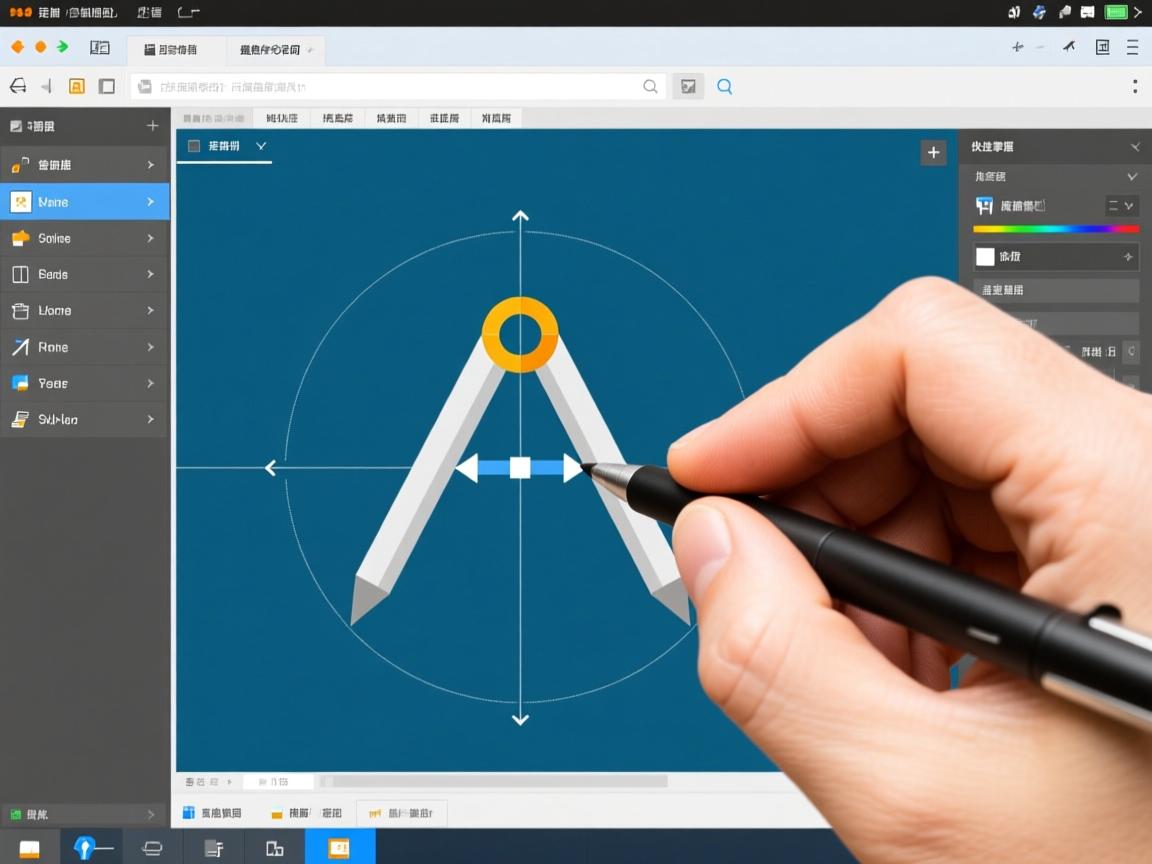Expand the Rone sidebar item
This screenshot has width=1152, height=864.
coord(150,347)
